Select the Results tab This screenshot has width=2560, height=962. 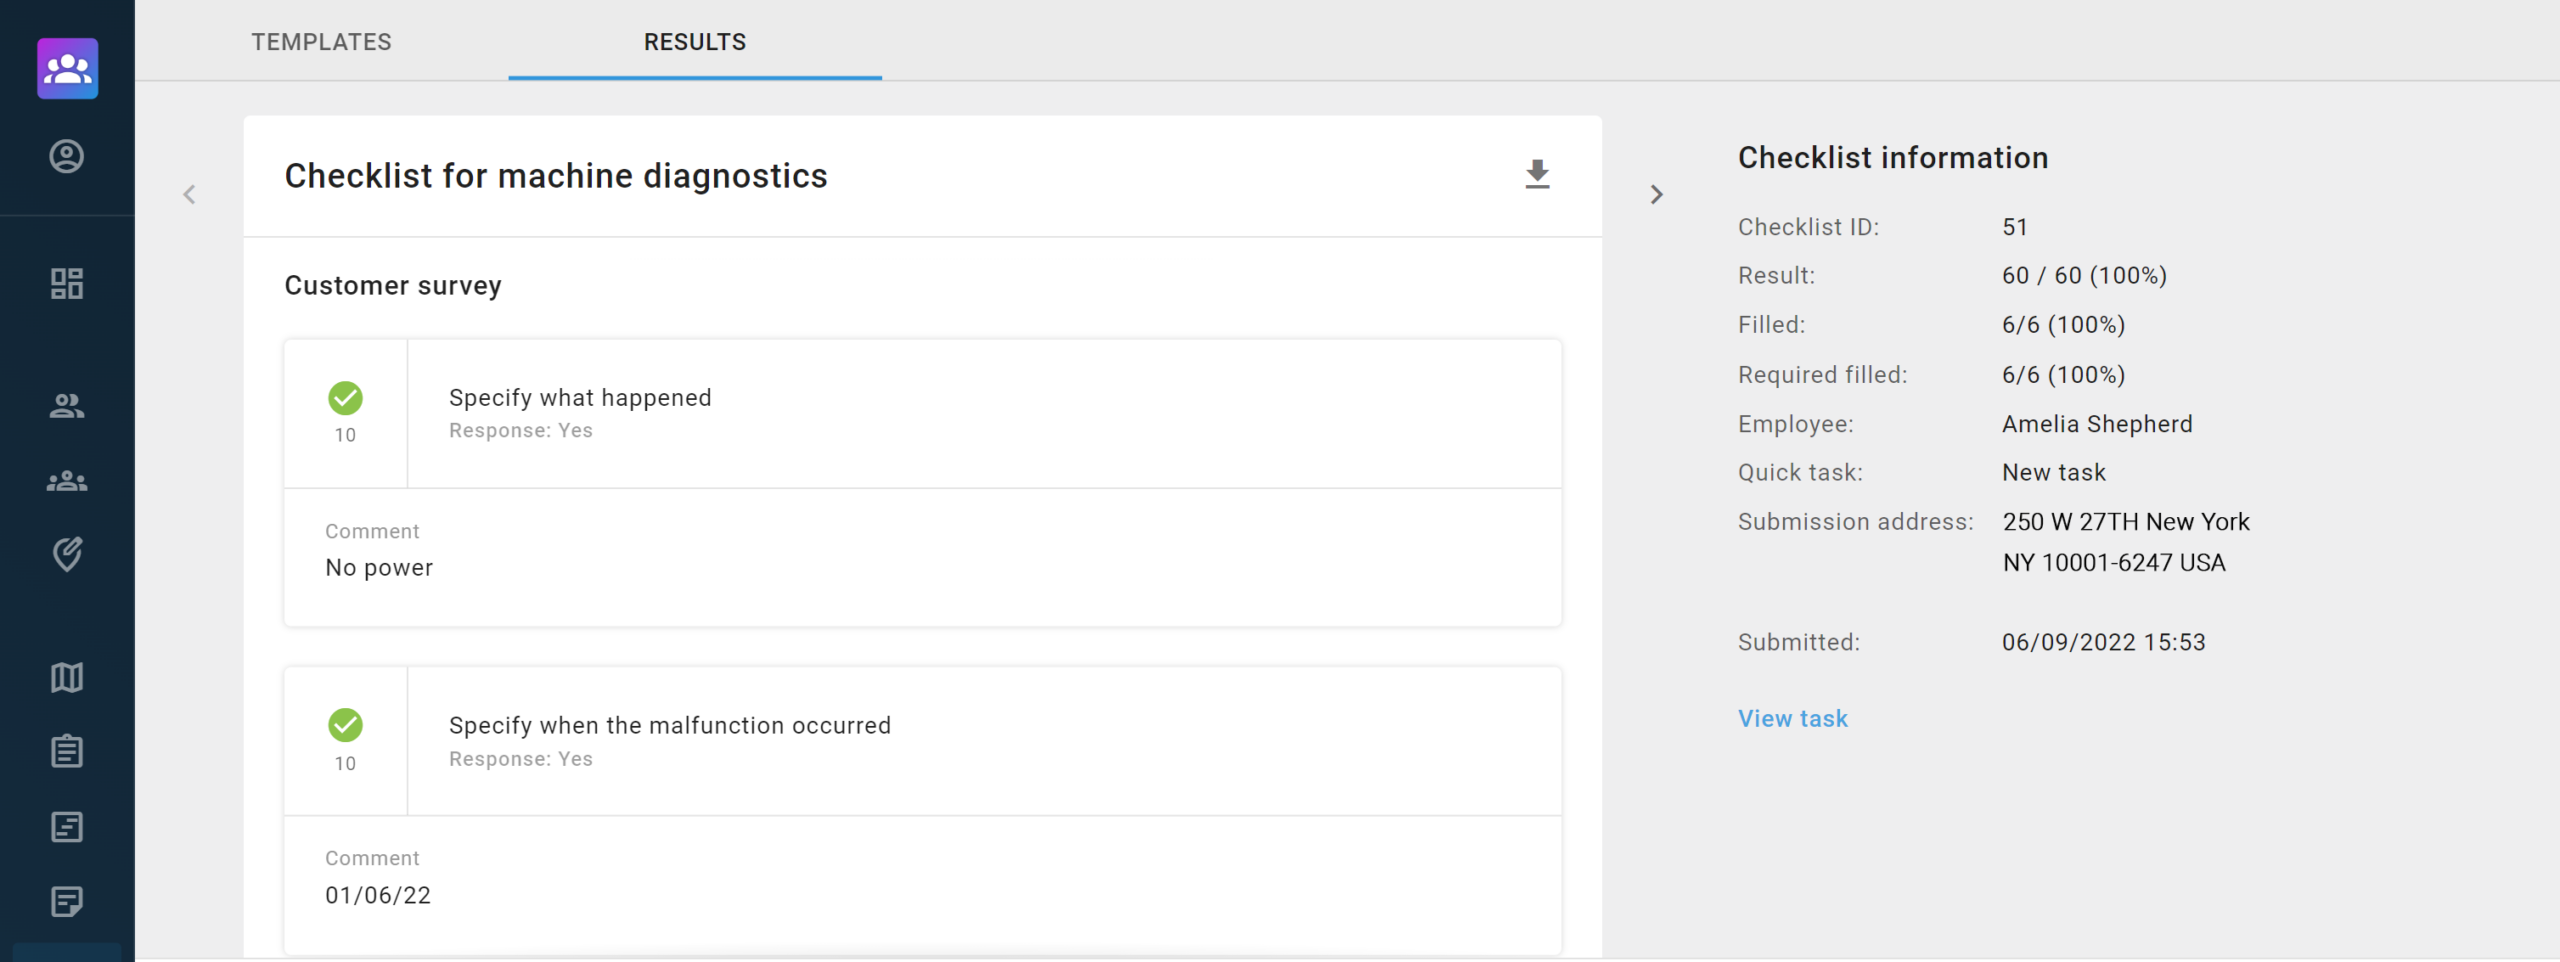(695, 42)
